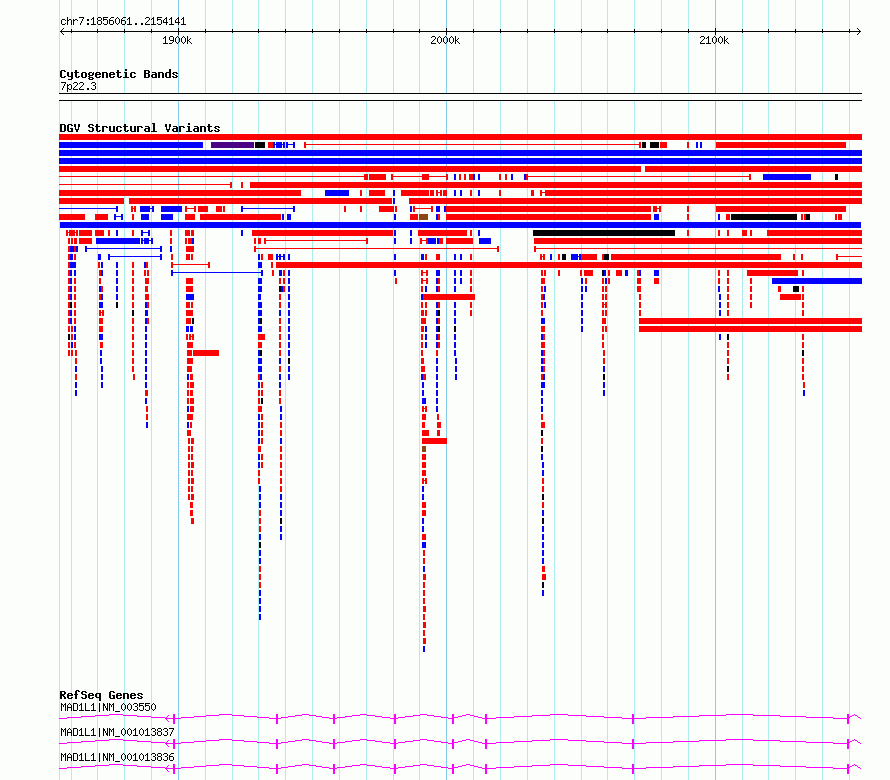890x780 pixels.
Task: Select the 7p22.3 band label
Action: click(x=78, y=86)
